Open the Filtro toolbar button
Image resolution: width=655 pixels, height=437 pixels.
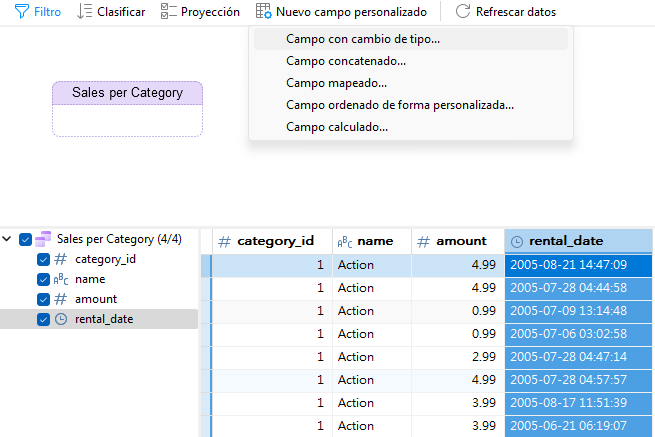[x=38, y=12]
